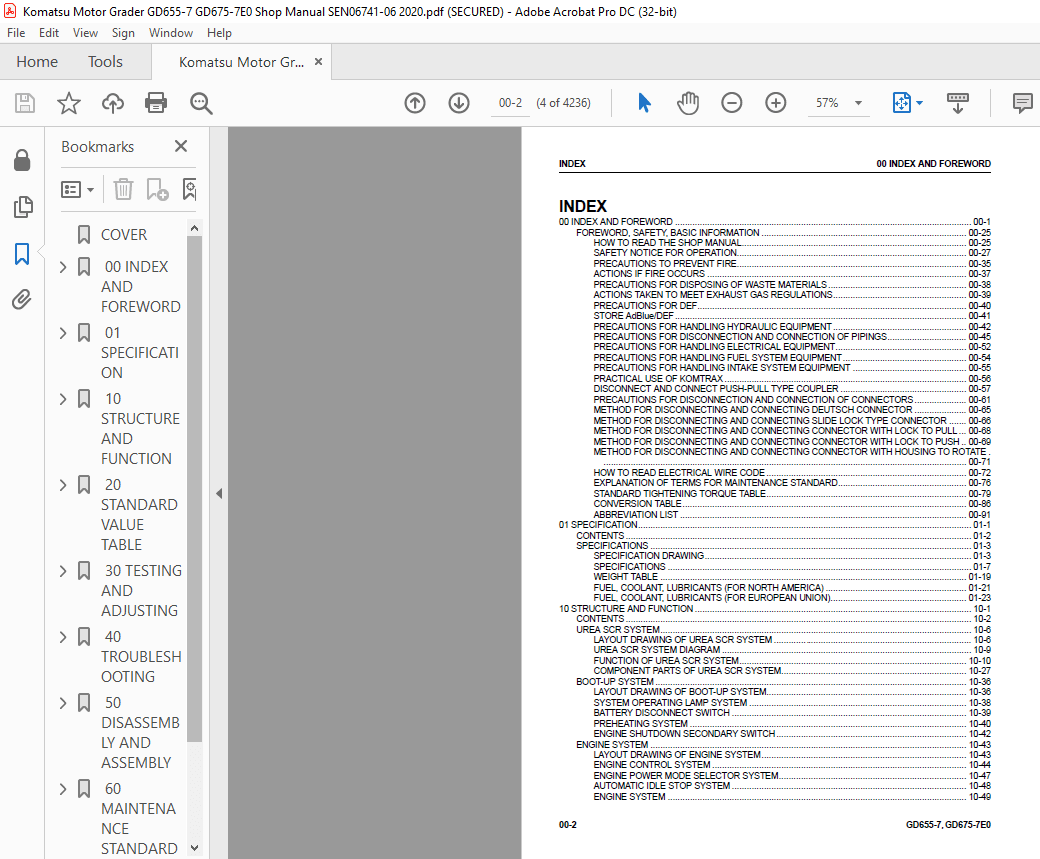Open the Window menu
The image size is (1040, 859).
pyautogui.click(x=171, y=33)
